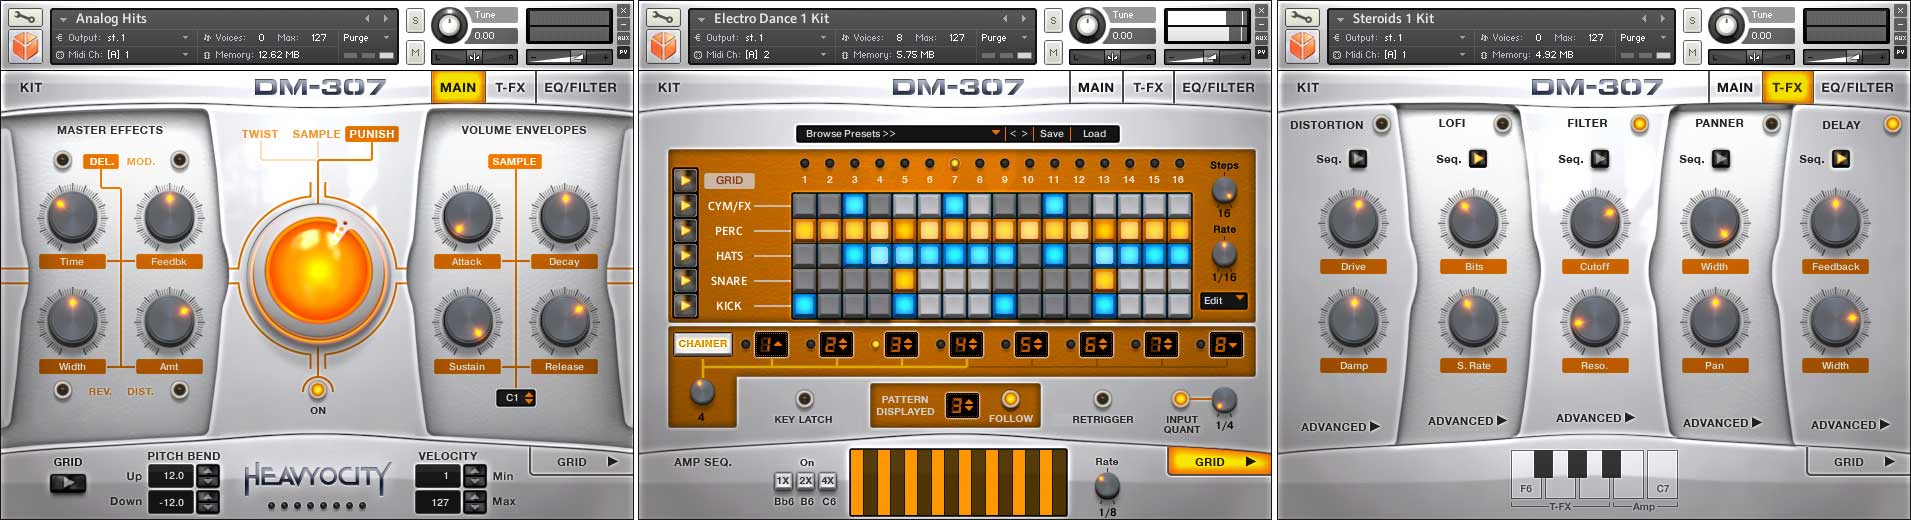
Task: Click the GRID play button in Analog Hits footer
Action: [68, 483]
